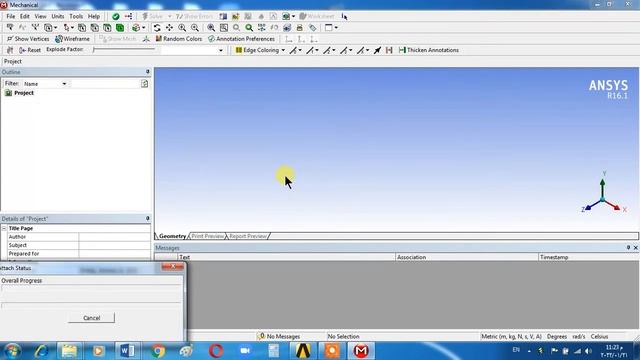Open the Tools menu
640x360 pixels.
click(x=76, y=16)
